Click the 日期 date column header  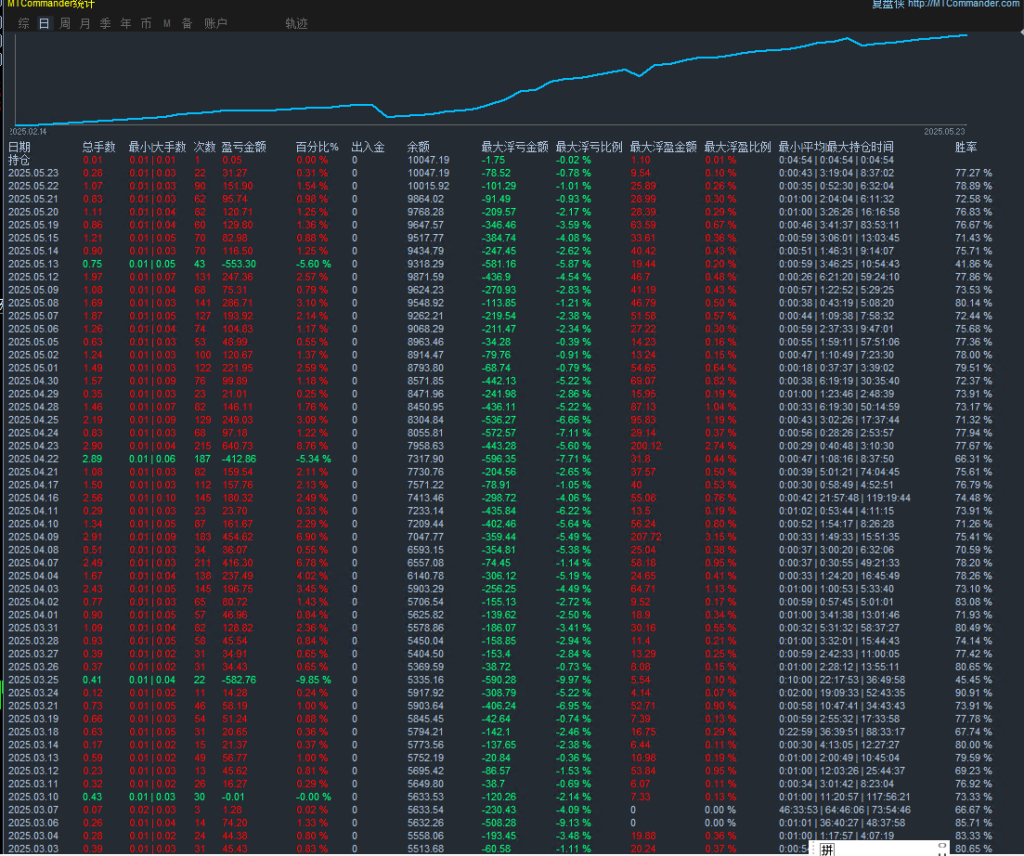[x=19, y=147]
